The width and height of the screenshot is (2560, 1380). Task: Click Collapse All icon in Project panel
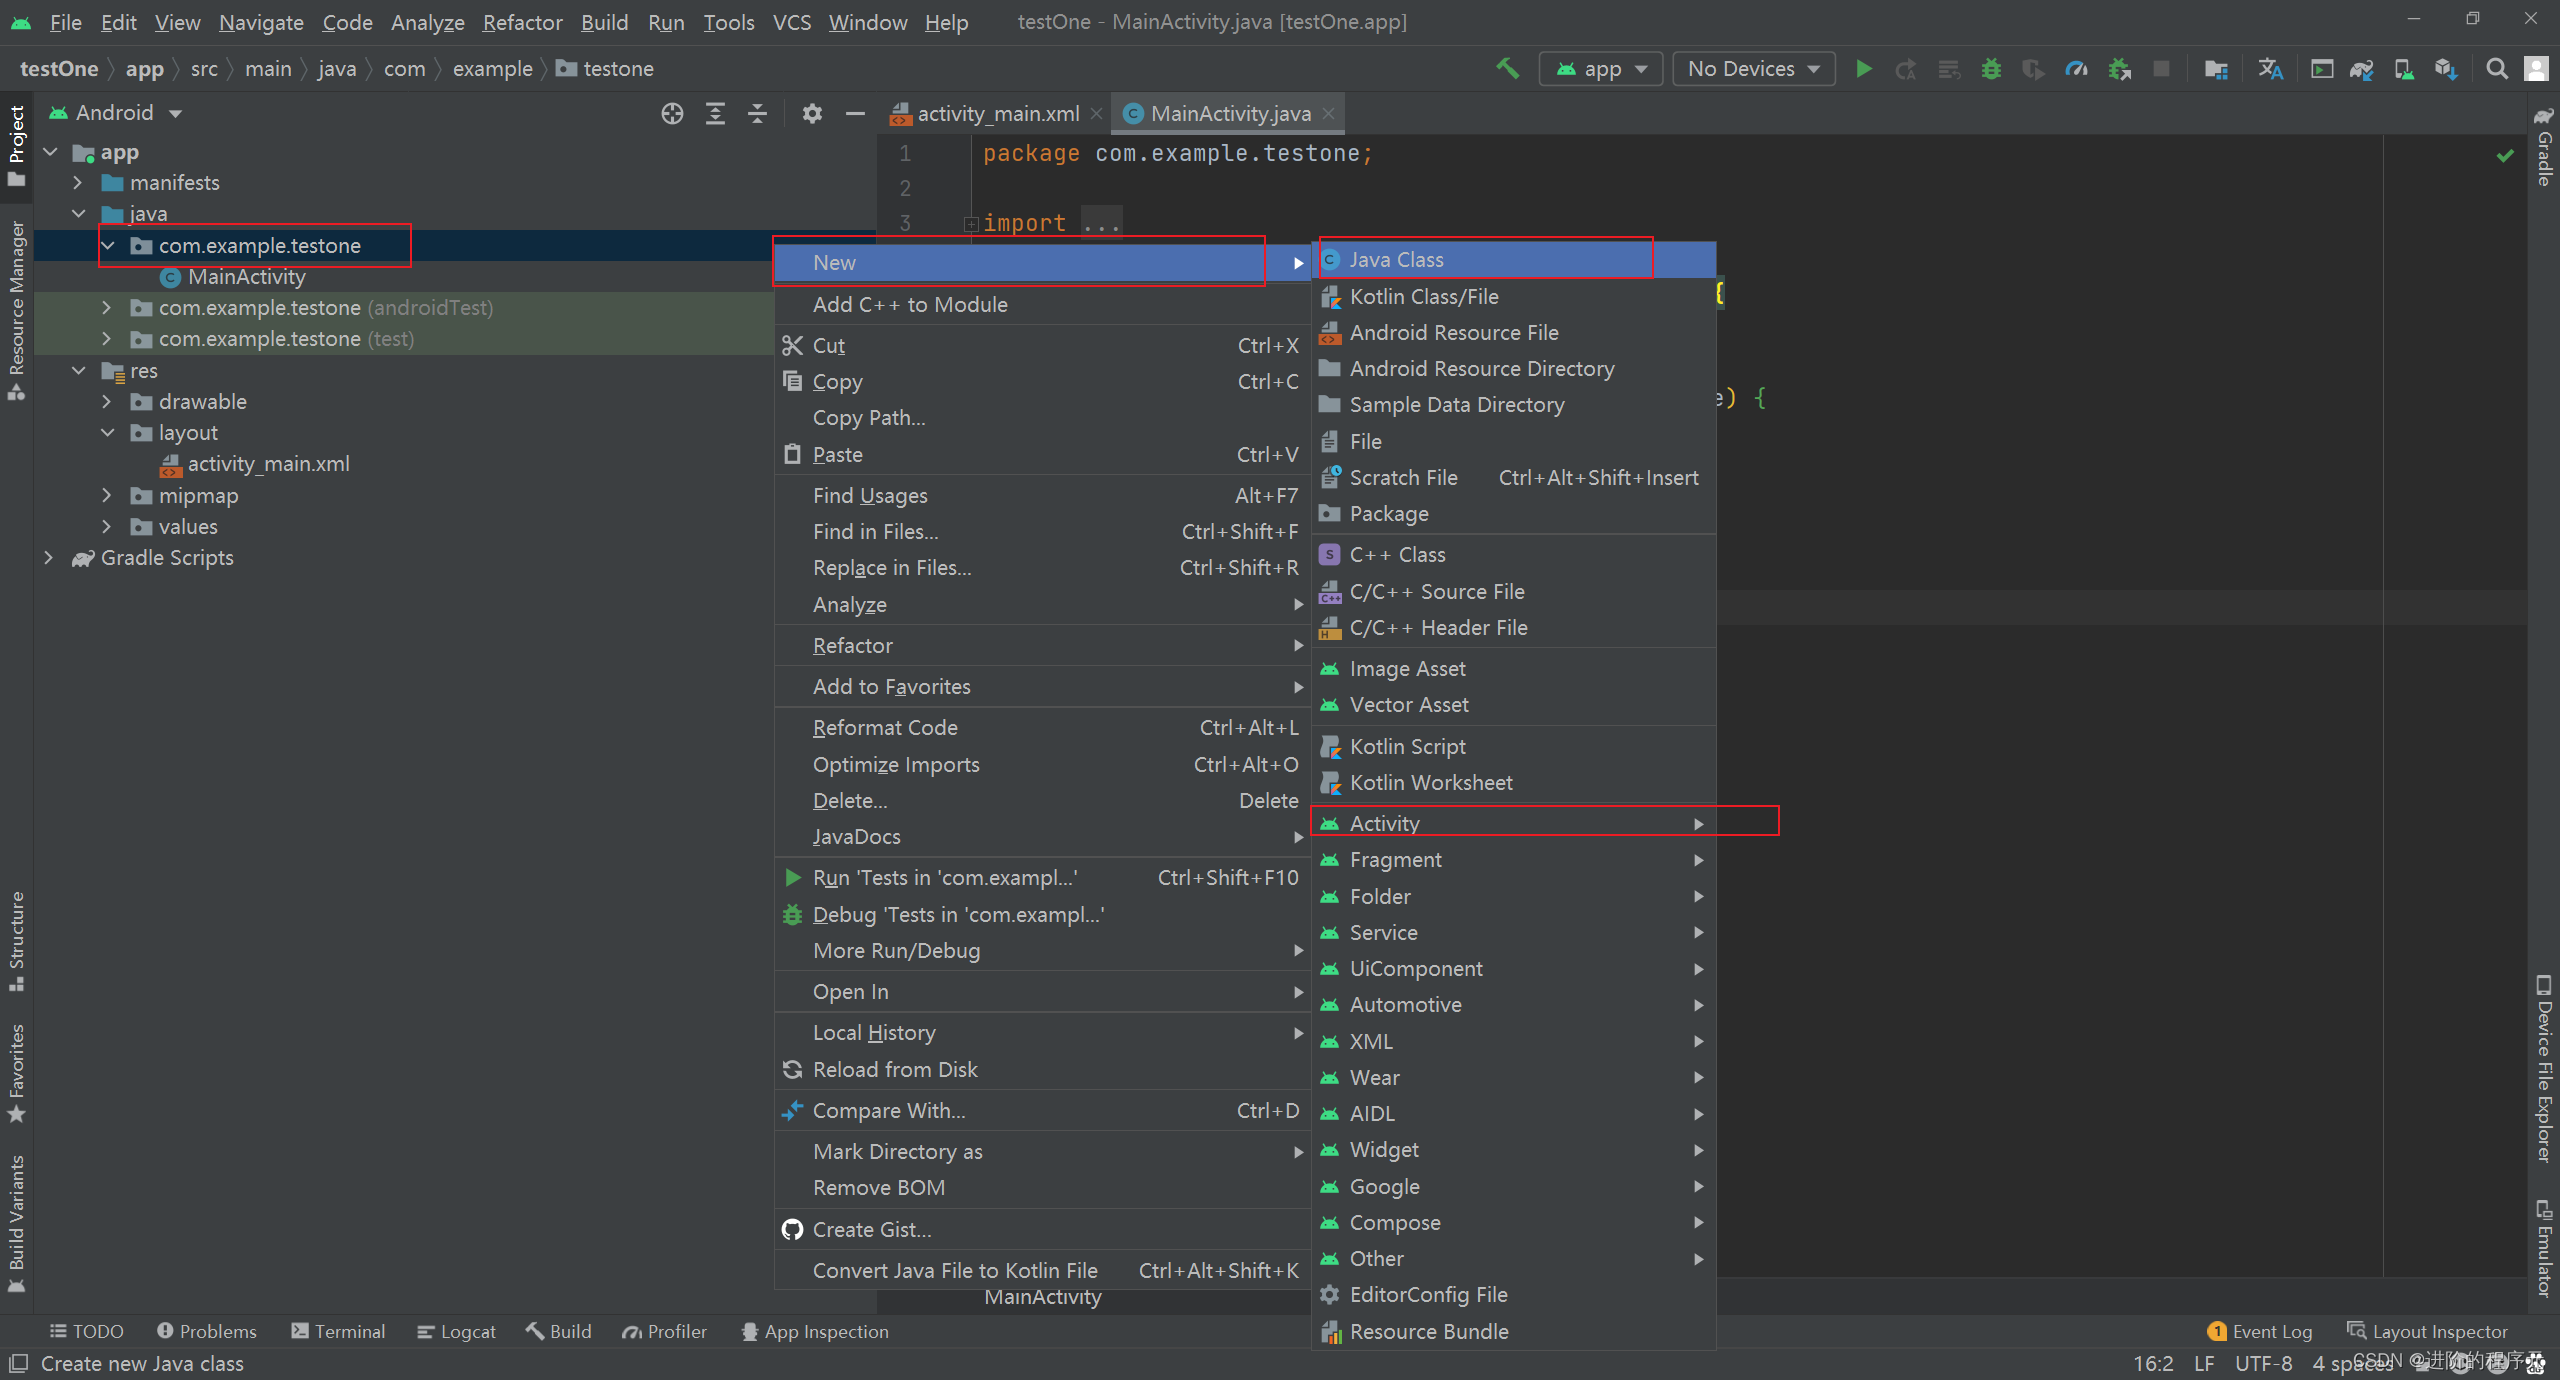coord(758,113)
